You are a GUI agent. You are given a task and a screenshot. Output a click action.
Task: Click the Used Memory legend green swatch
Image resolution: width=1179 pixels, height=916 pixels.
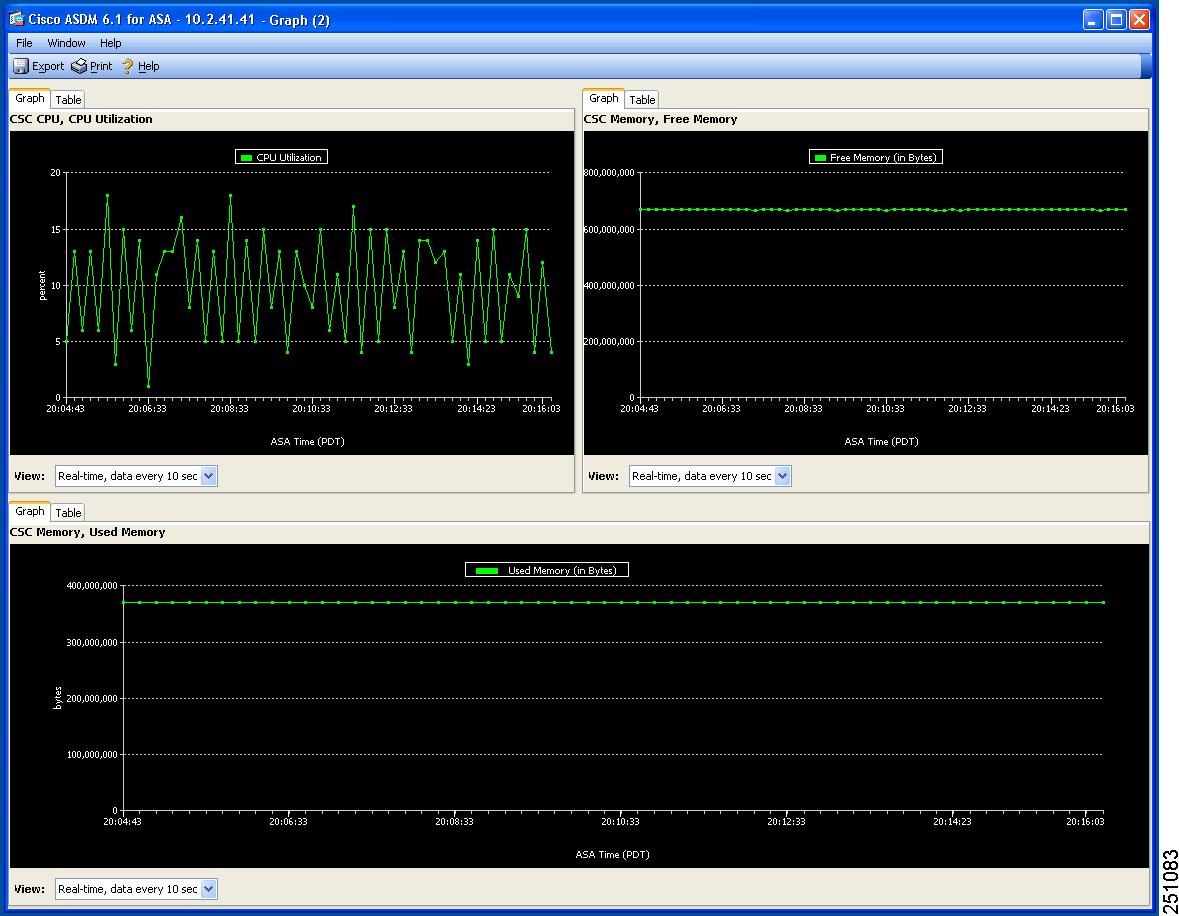pos(486,571)
